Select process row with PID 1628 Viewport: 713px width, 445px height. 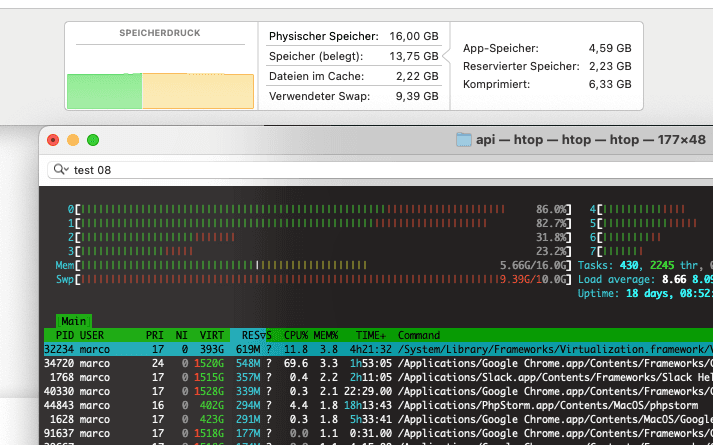pos(378,419)
